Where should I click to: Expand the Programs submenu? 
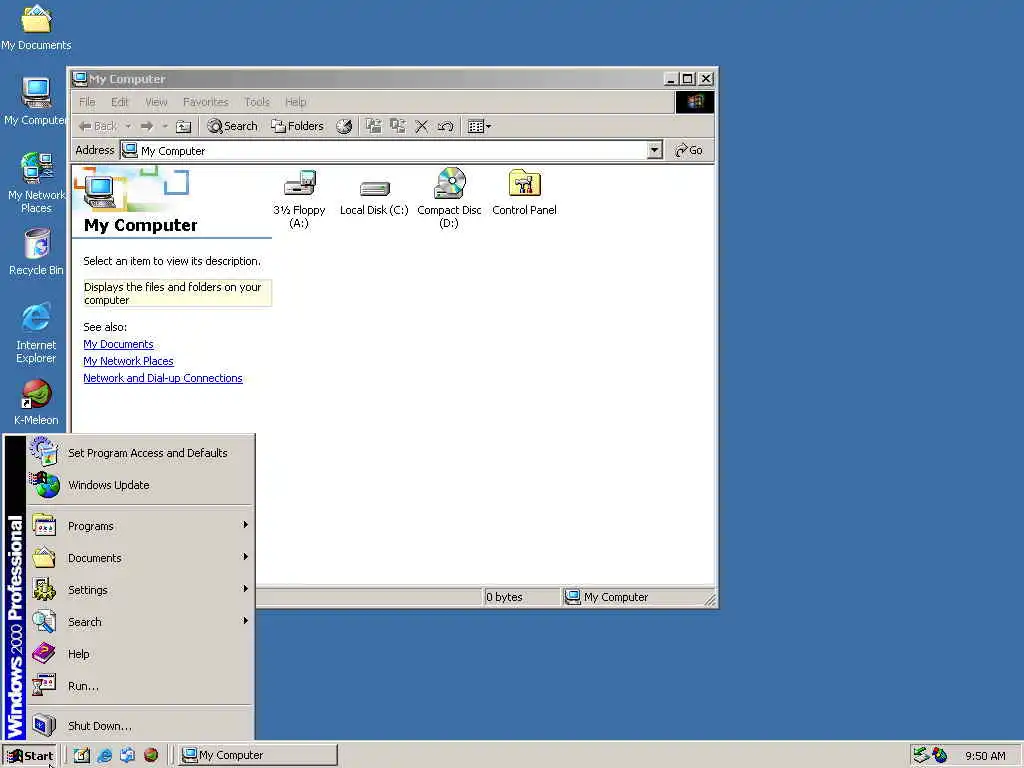[140, 526]
